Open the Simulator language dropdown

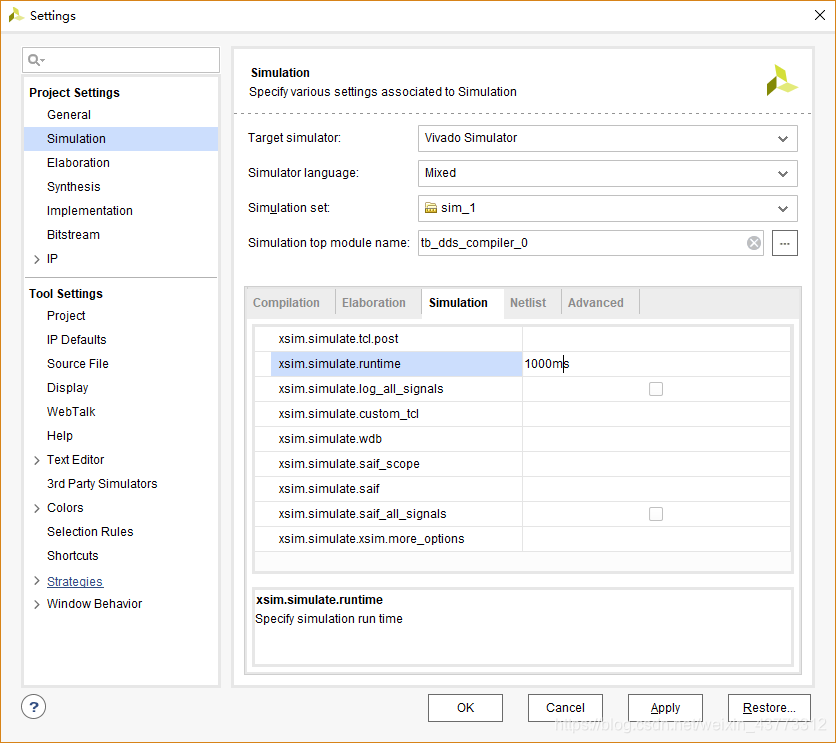tap(607, 173)
